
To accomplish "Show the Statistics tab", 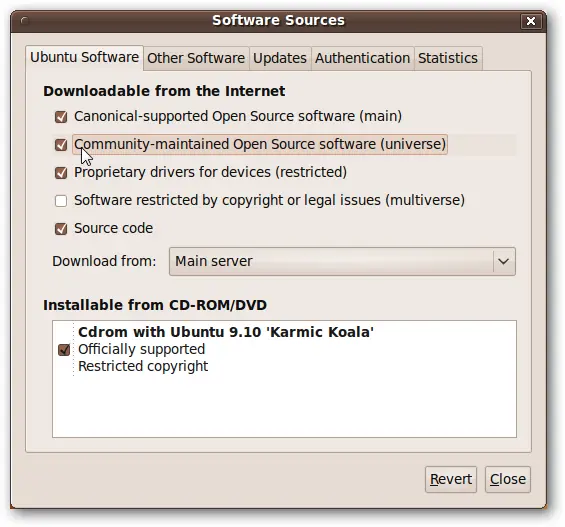I will [448, 58].
